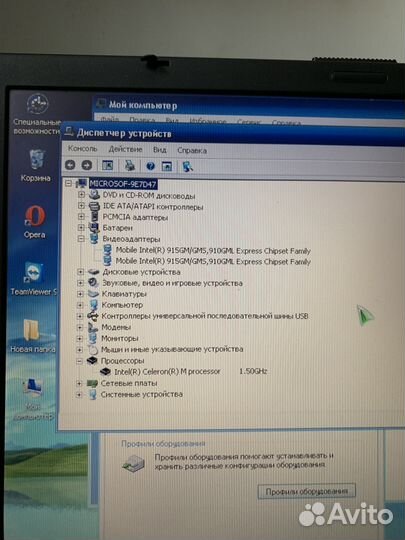Expand Мыши и иные указывающие устройства
The width and height of the screenshot is (405, 540).
[80, 349]
